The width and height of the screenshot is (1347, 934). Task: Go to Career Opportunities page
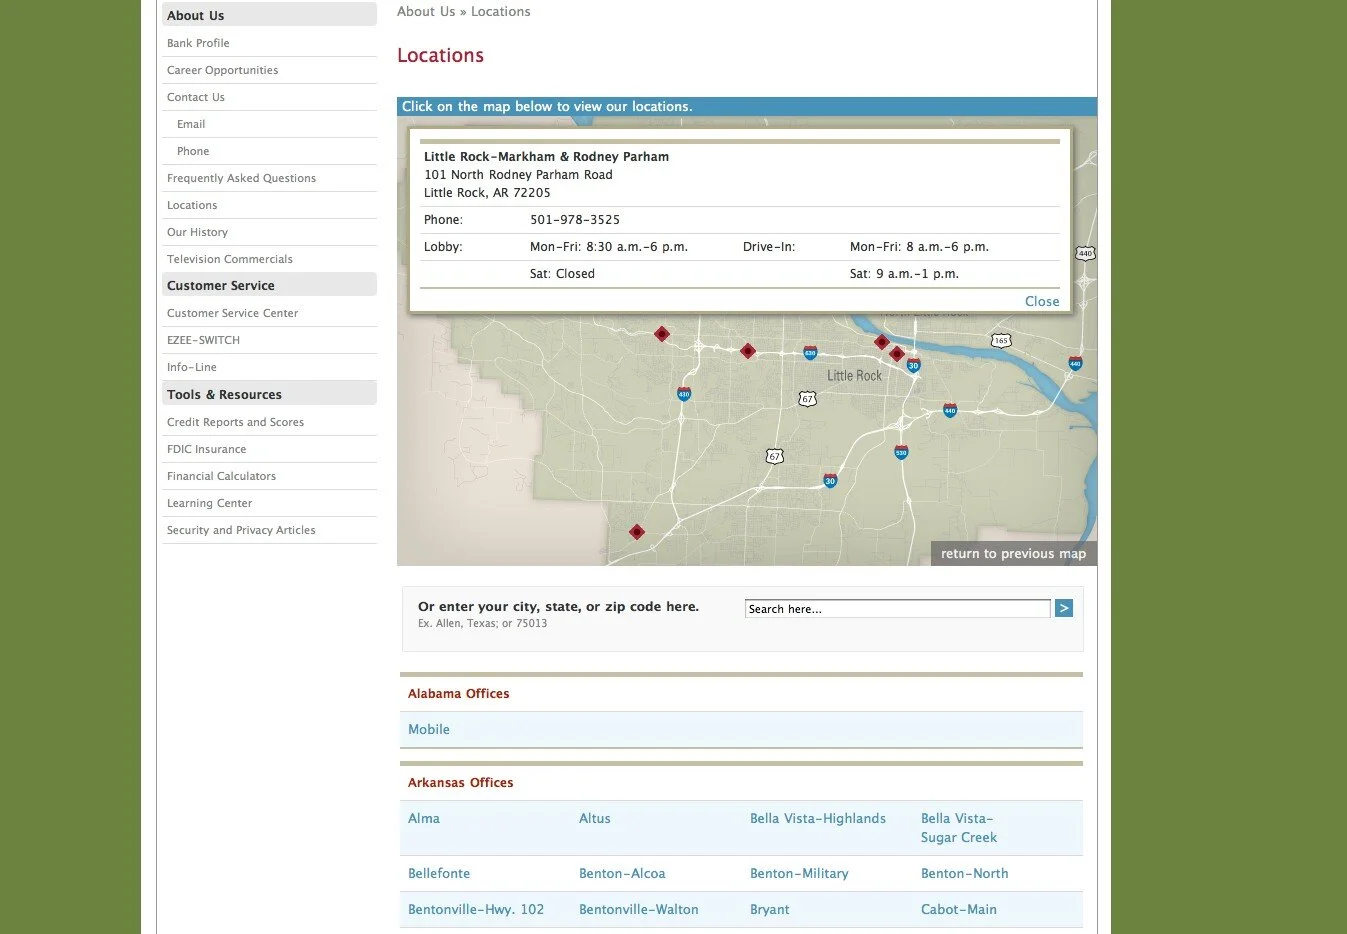222,70
